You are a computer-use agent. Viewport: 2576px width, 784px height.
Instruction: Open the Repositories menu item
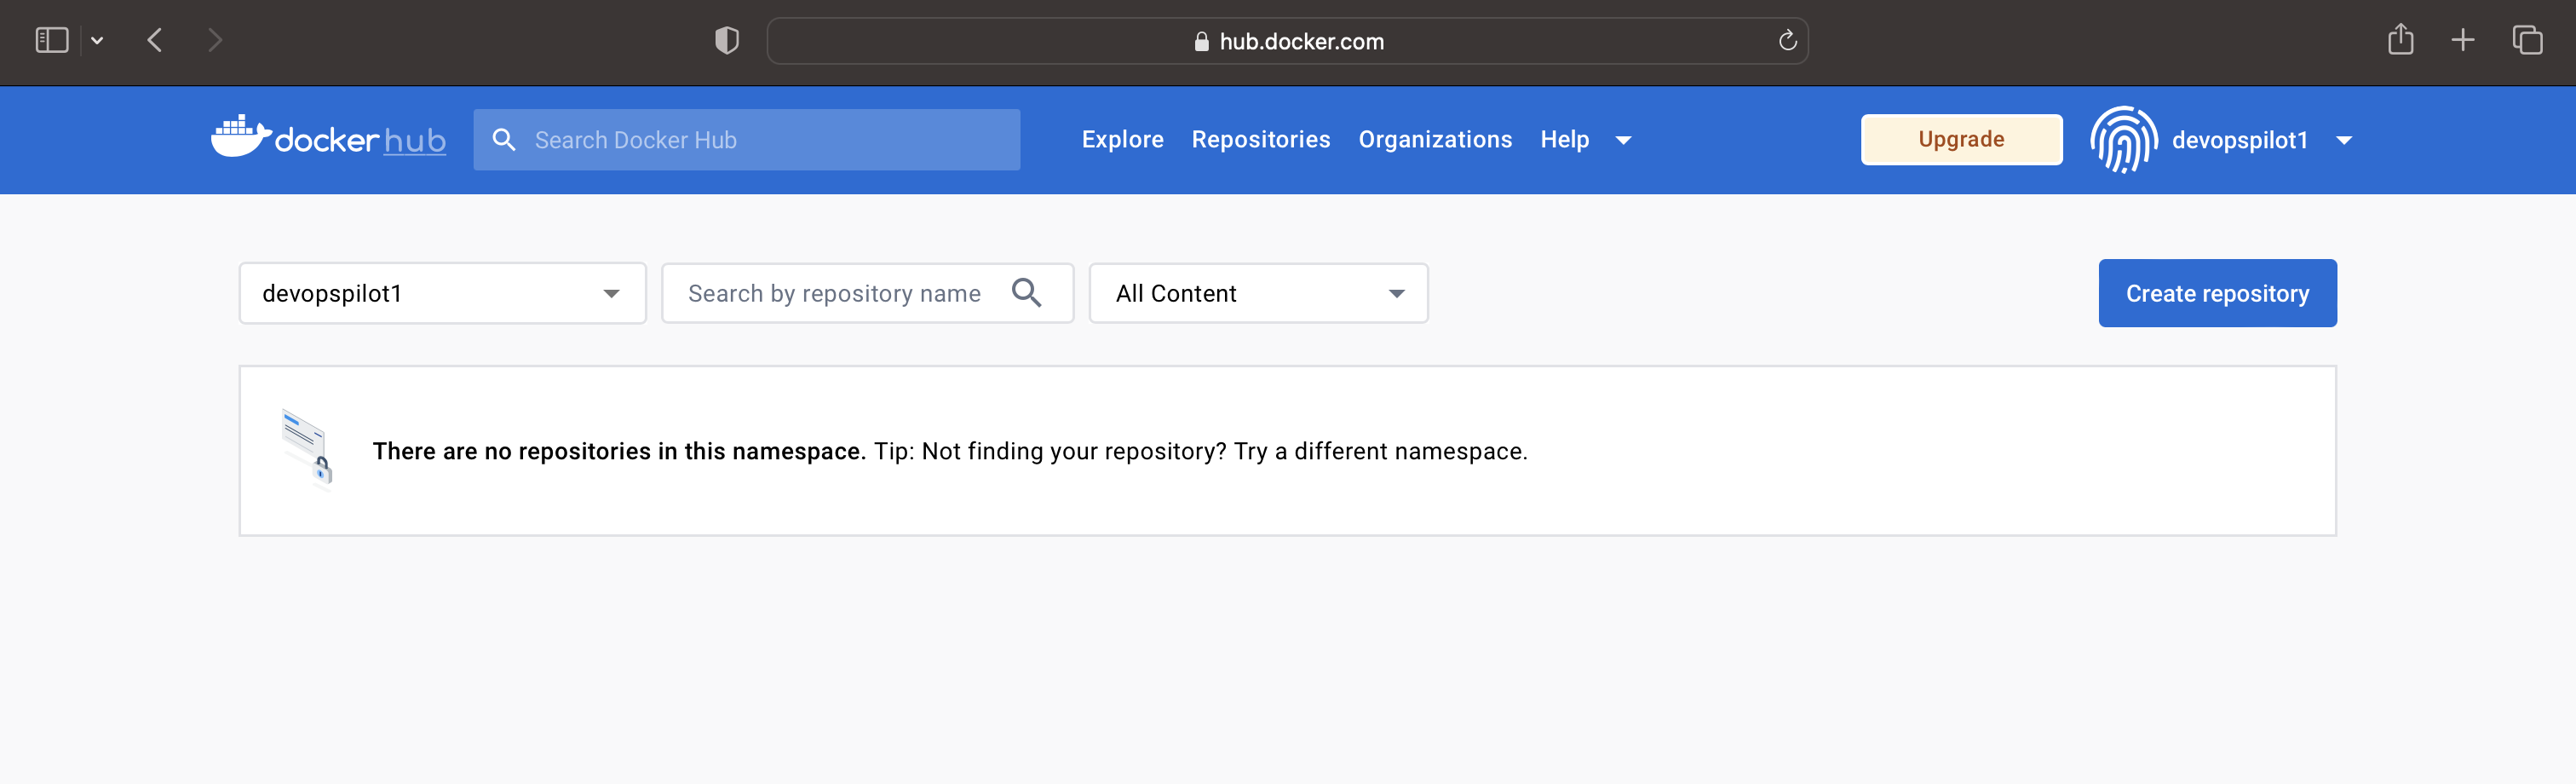(x=1260, y=140)
